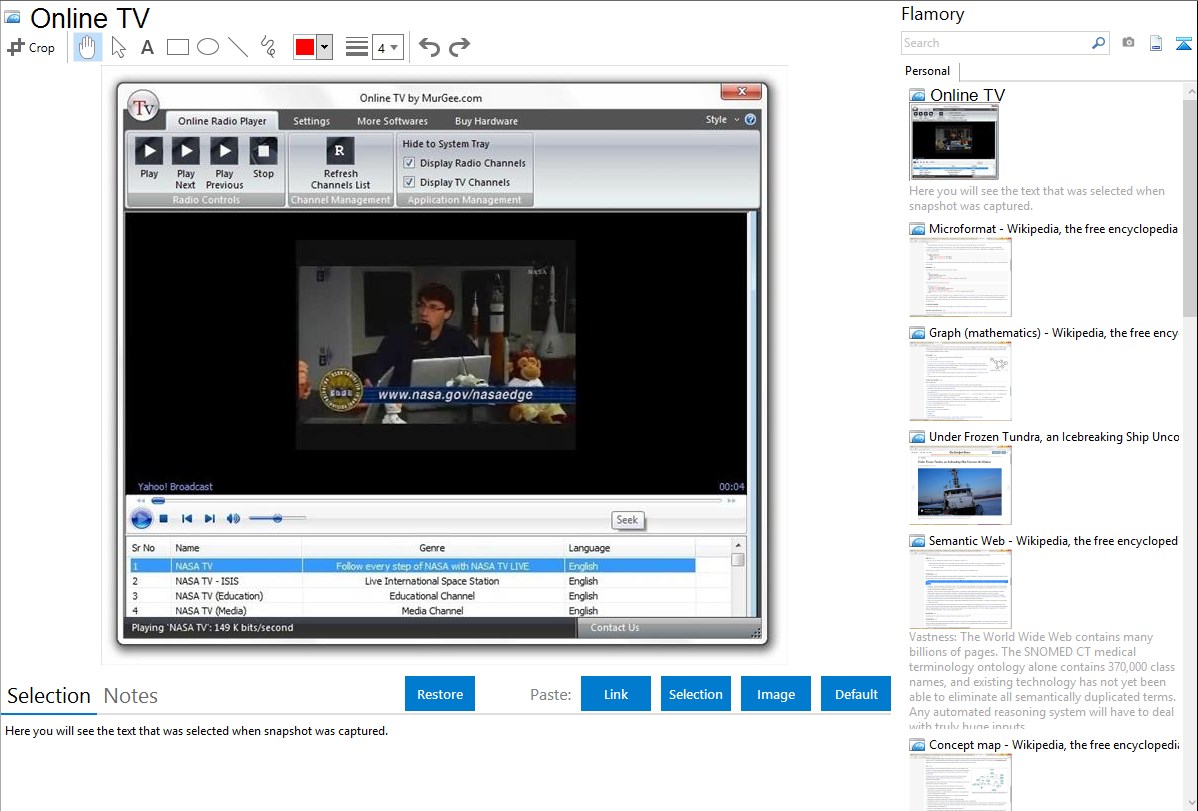The image size is (1198, 811).
Task: Click the player previous track button
Action: [187, 518]
